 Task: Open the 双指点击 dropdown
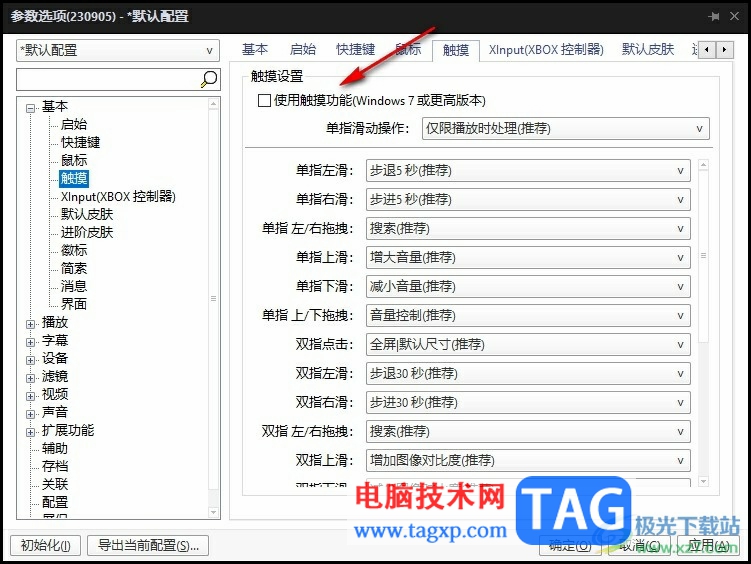coord(528,345)
